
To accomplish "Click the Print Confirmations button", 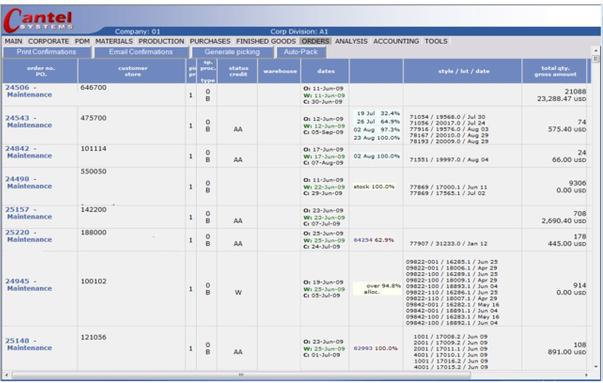I will [47, 52].
